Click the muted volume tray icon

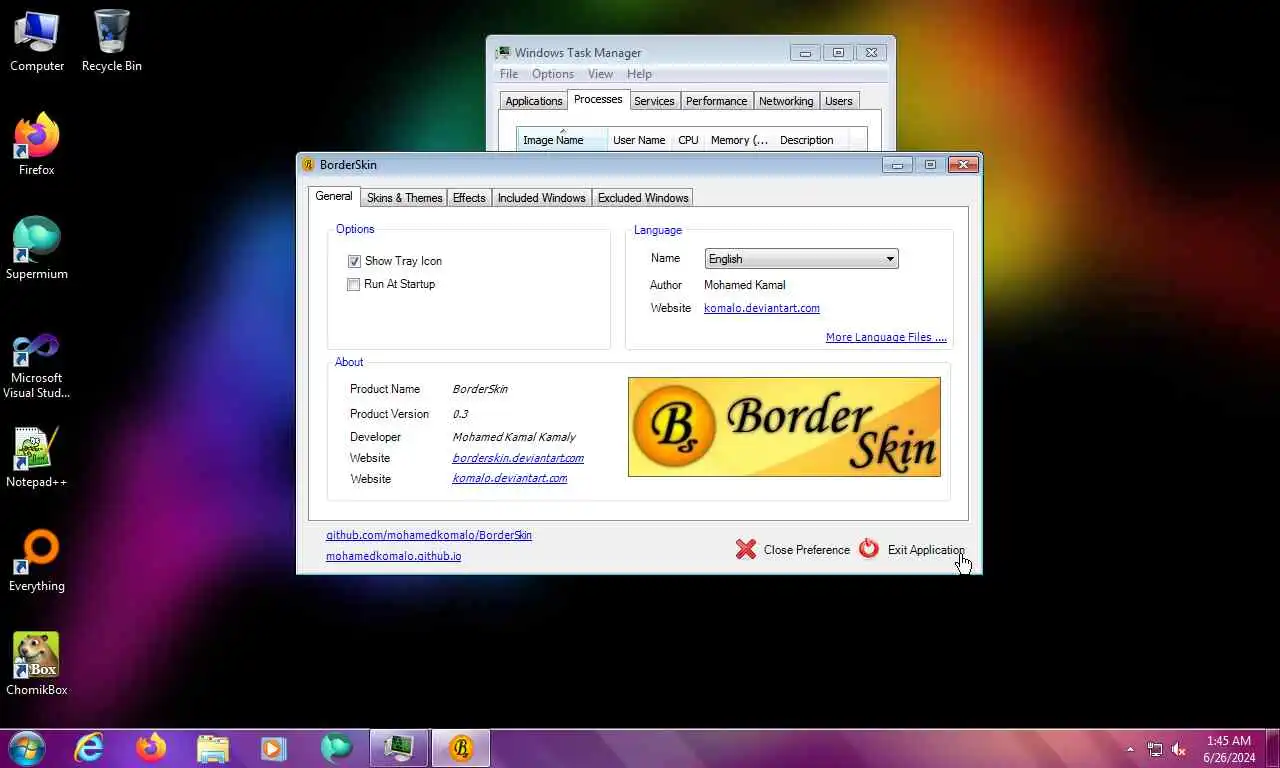tap(1179, 749)
